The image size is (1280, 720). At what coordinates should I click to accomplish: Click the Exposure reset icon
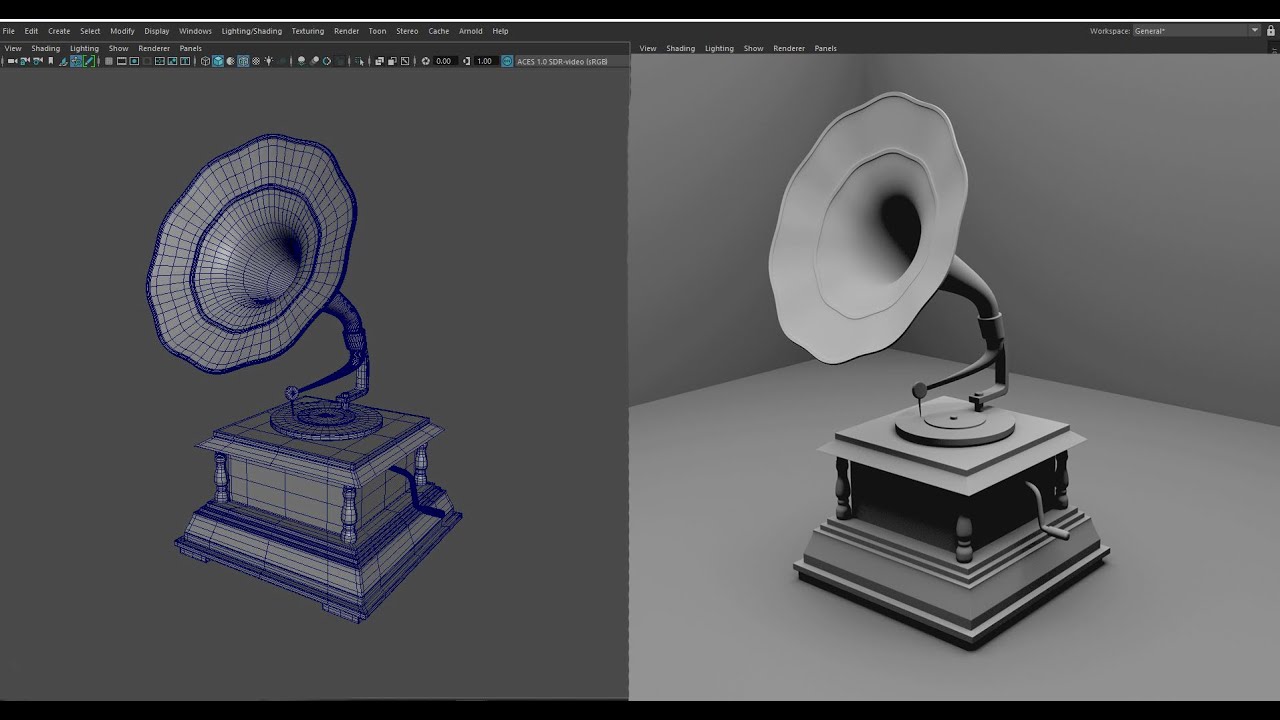426,61
